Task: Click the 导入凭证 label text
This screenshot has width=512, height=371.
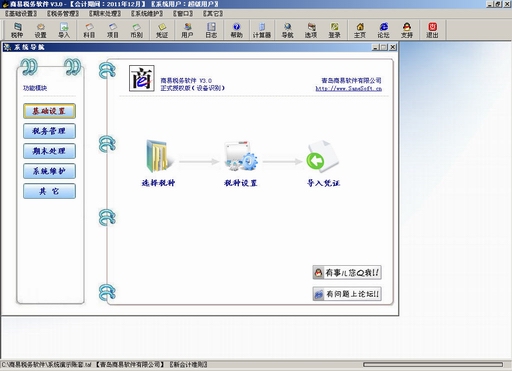Action: point(323,183)
